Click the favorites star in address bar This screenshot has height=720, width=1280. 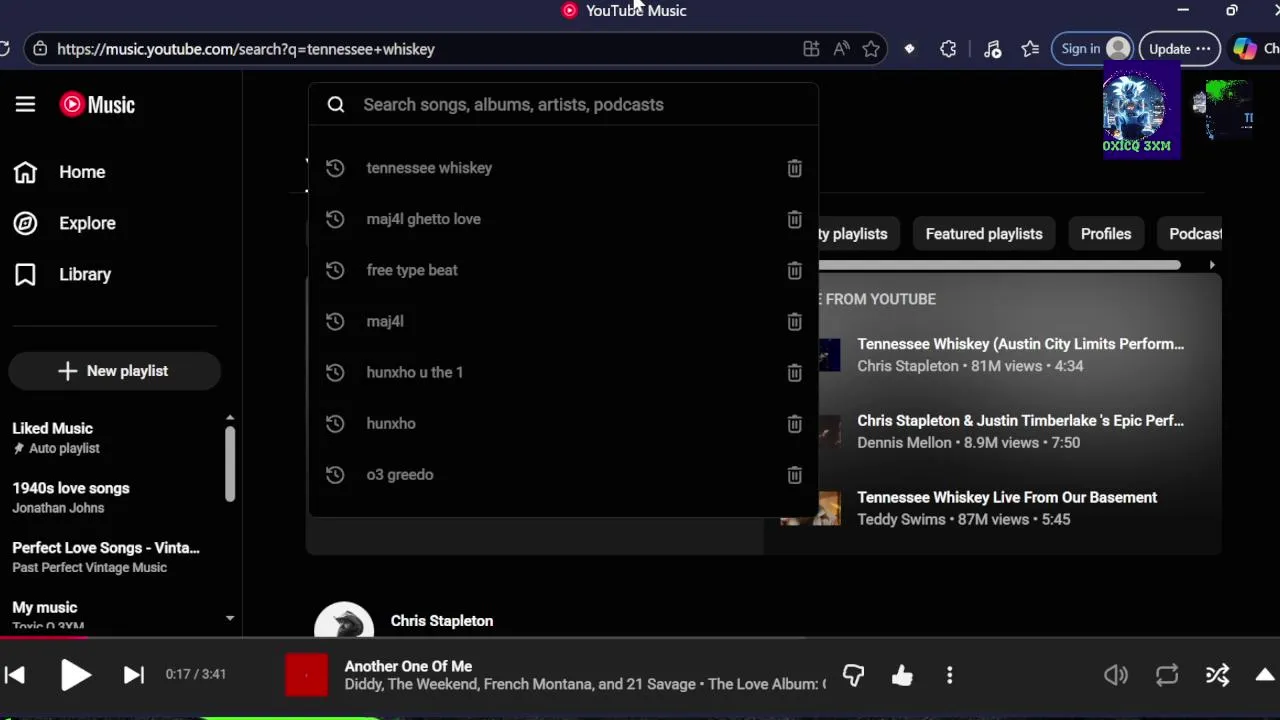pyautogui.click(x=871, y=49)
